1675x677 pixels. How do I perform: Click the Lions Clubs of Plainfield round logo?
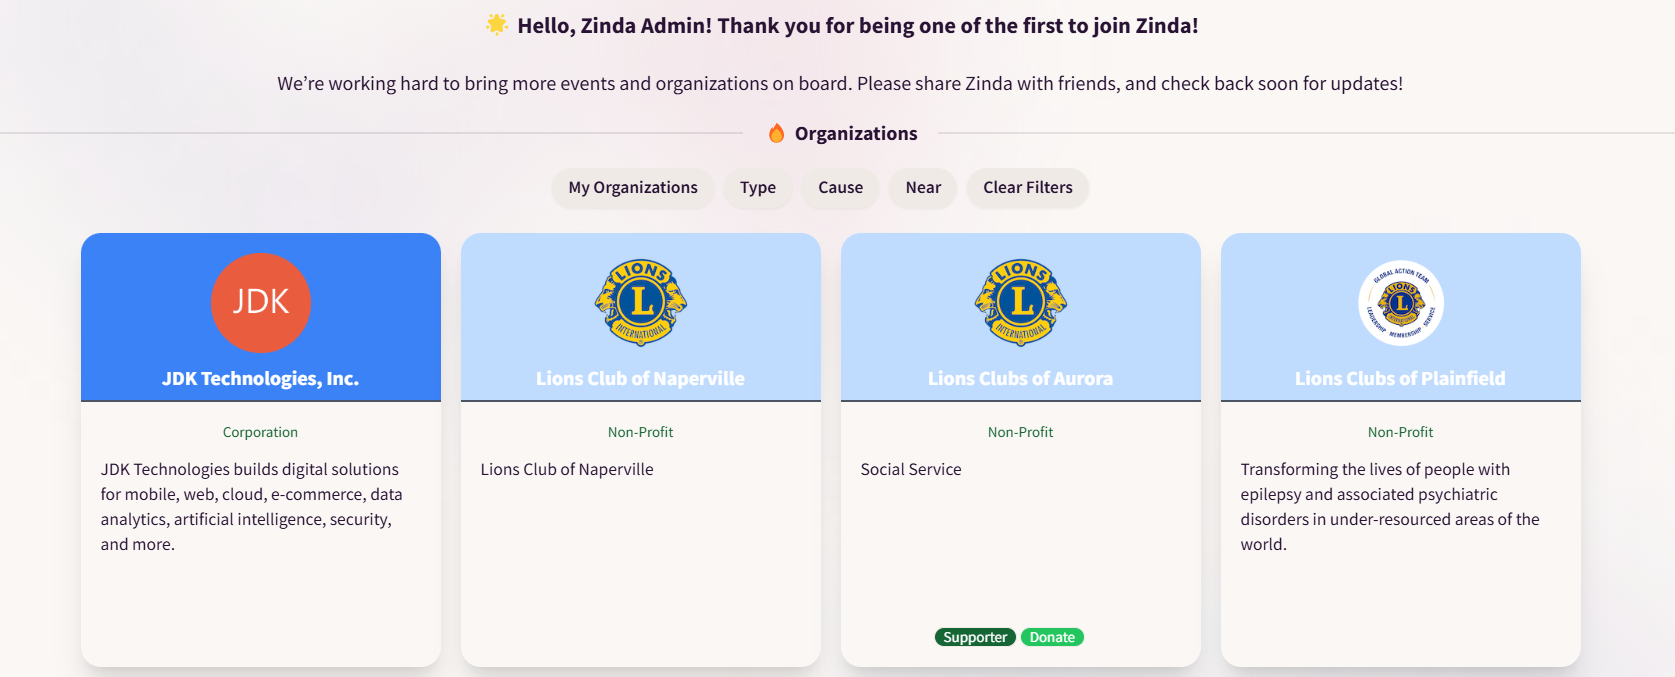1401,303
